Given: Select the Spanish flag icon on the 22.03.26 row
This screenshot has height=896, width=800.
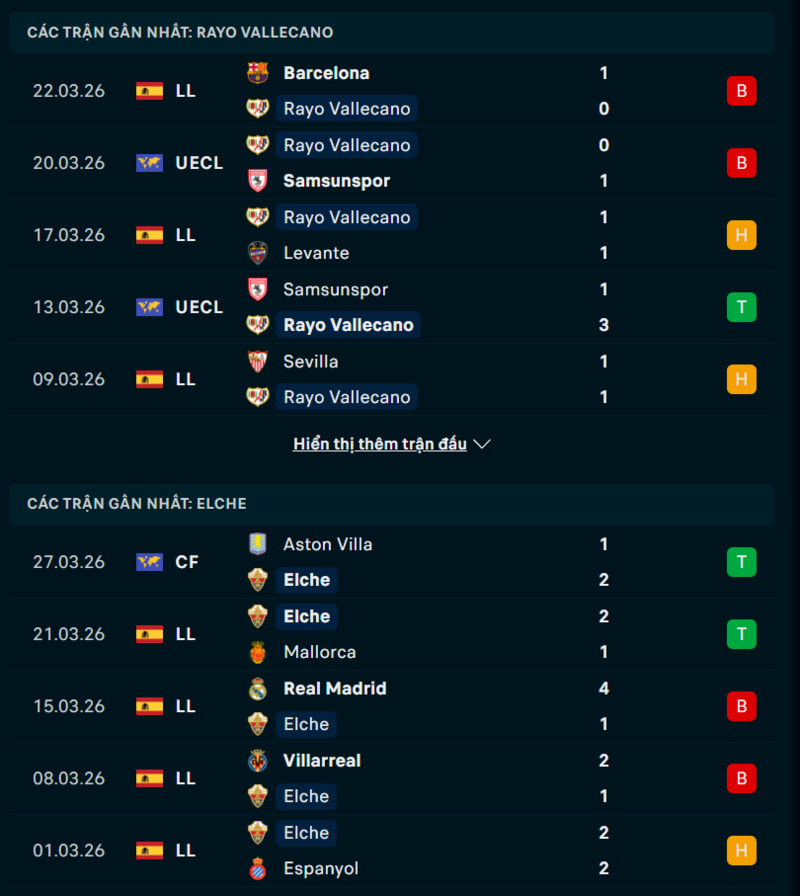Looking at the screenshot, I should coord(150,90).
